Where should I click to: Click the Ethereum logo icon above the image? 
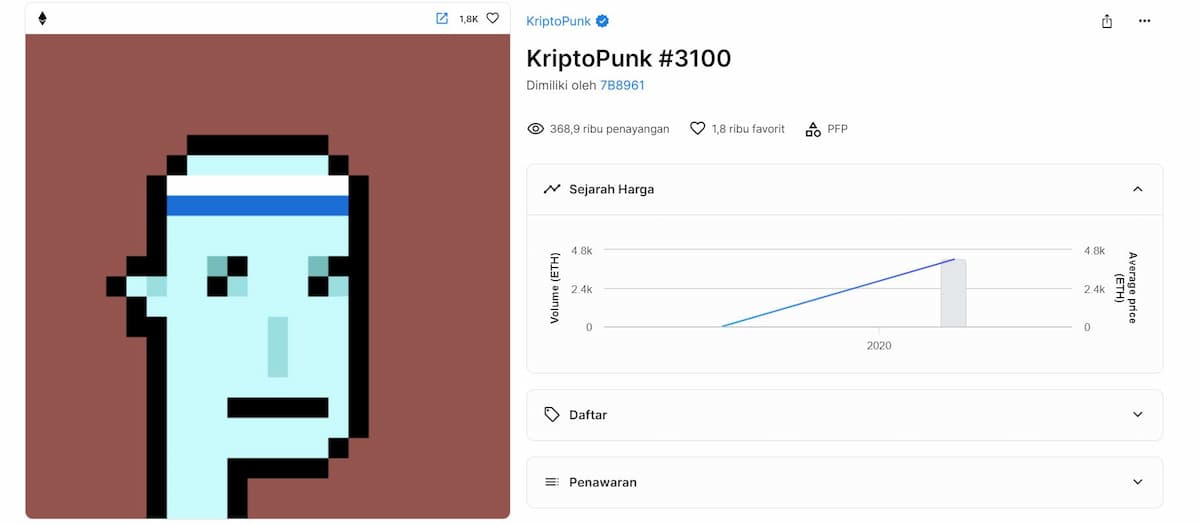[42, 18]
